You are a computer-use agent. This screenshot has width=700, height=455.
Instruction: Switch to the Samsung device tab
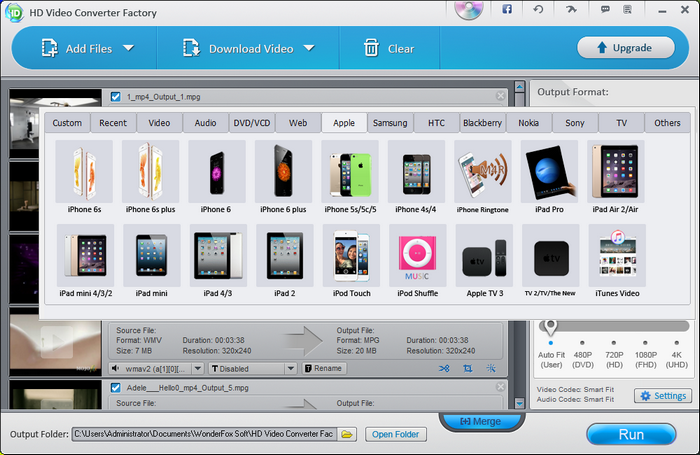(390, 123)
